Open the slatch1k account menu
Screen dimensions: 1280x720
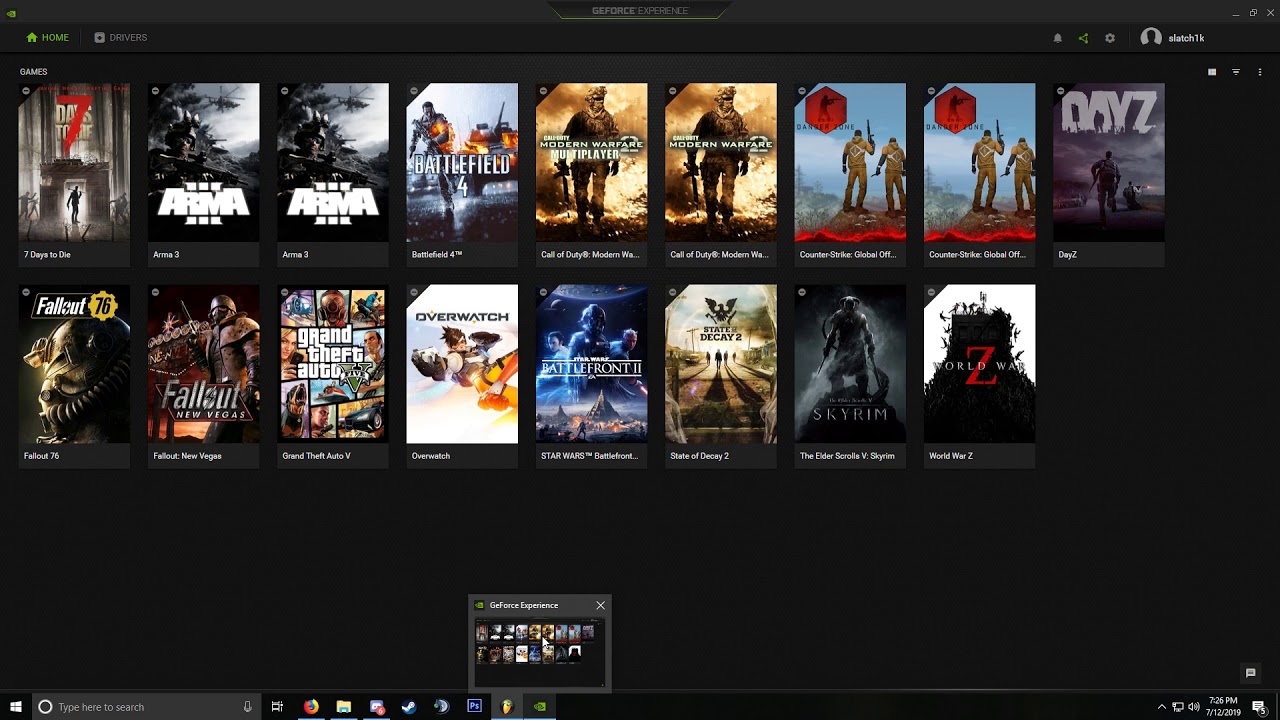(x=1172, y=38)
